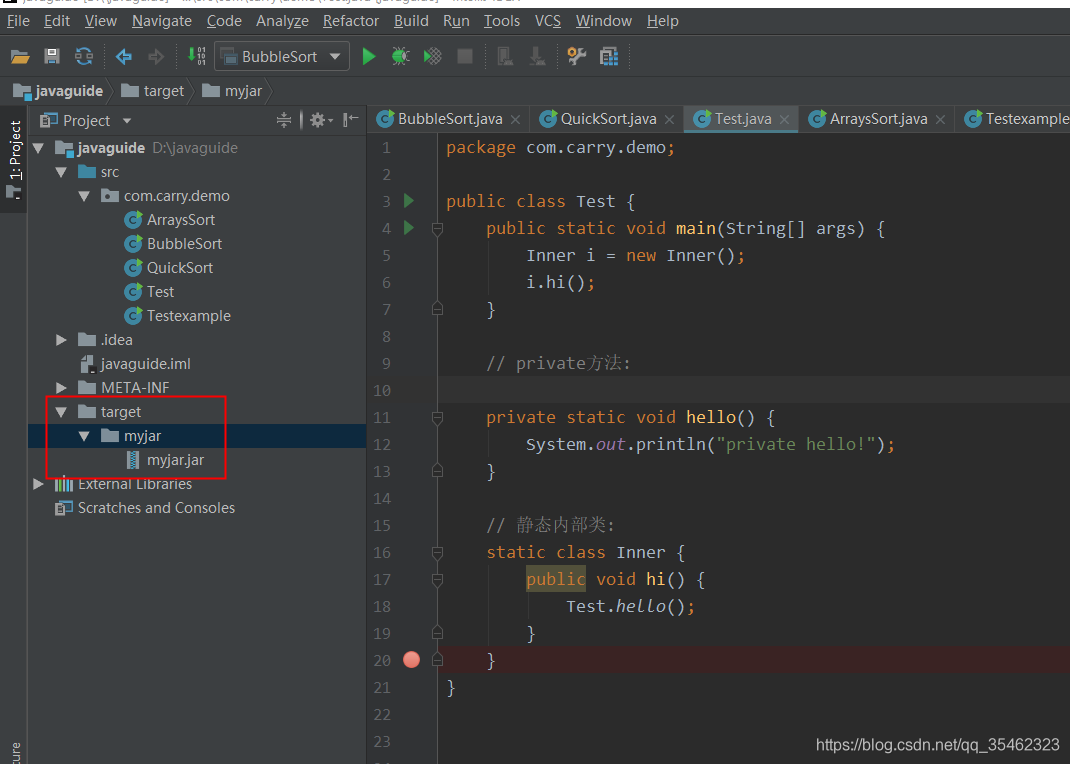Open the Edit menu
Viewport: 1070px width, 764px height.
pyautogui.click(x=57, y=21)
